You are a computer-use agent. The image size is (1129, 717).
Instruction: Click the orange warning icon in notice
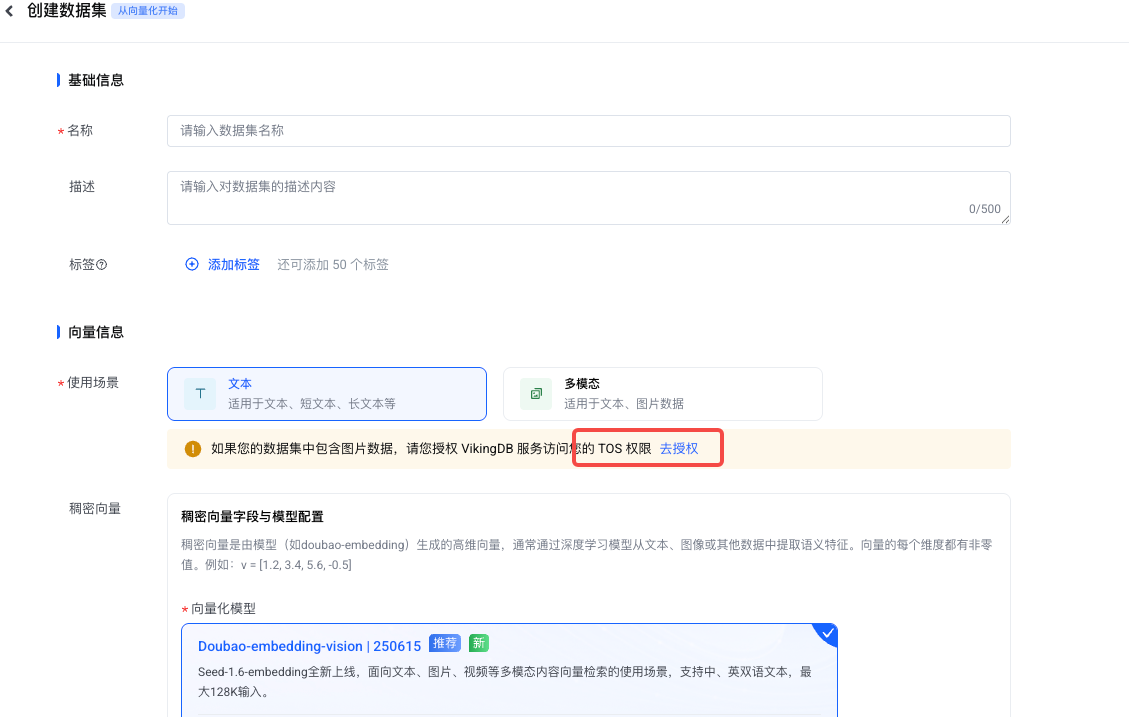193,449
